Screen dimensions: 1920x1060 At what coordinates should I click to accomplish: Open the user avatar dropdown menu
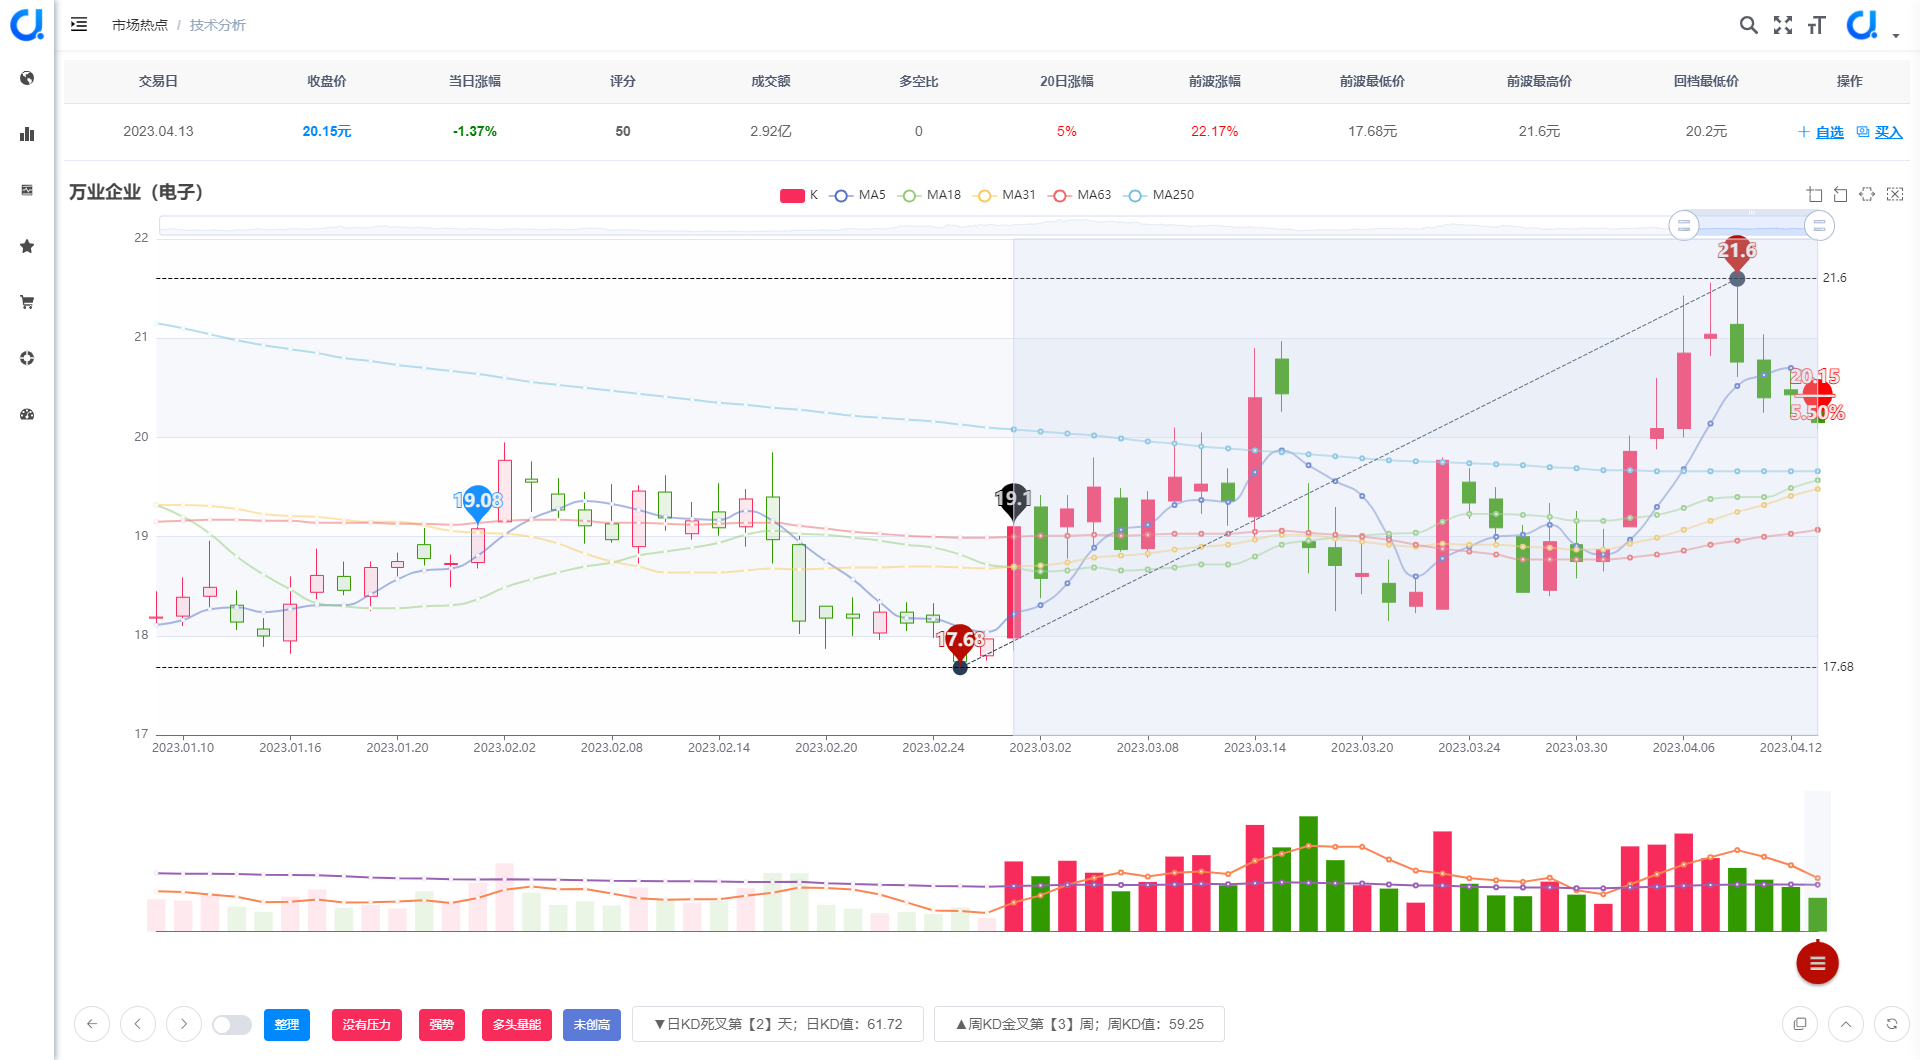pyautogui.click(x=1872, y=25)
